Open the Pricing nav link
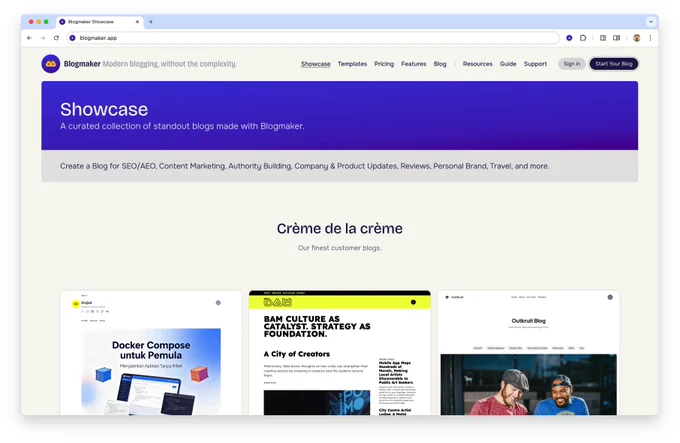The image size is (680, 443). [384, 64]
